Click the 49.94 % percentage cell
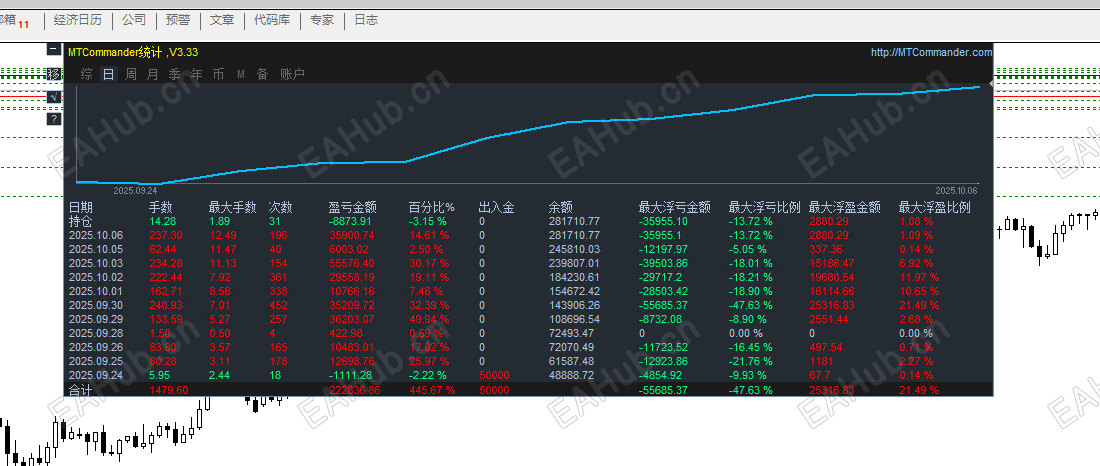 point(429,319)
